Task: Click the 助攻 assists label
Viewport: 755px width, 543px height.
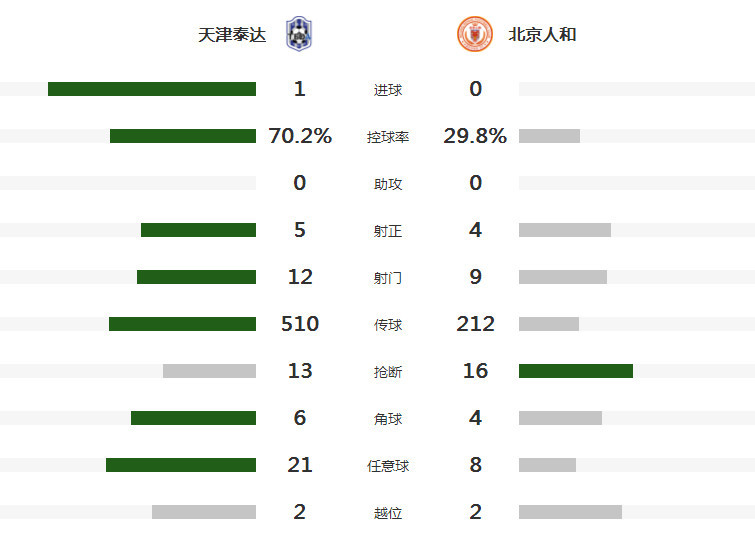Action: 388,184
